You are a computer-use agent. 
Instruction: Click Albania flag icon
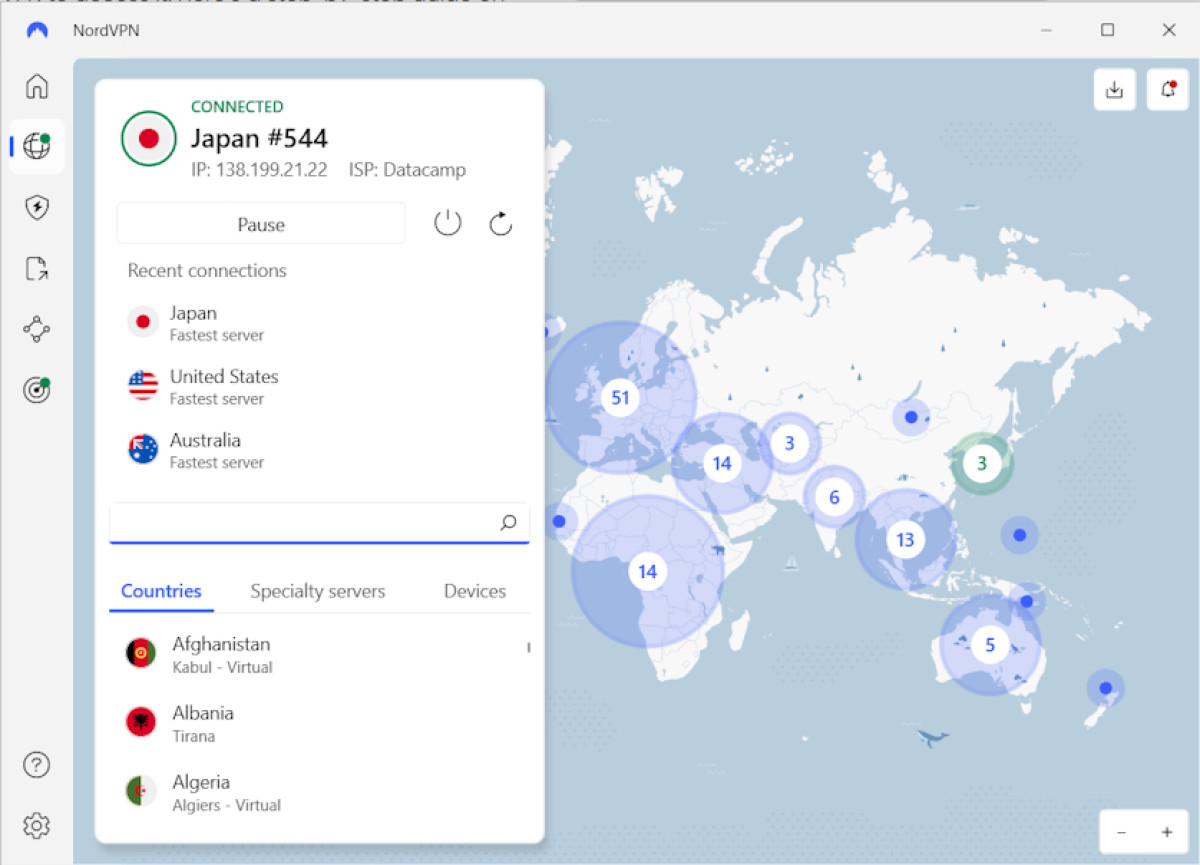(x=141, y=722)
